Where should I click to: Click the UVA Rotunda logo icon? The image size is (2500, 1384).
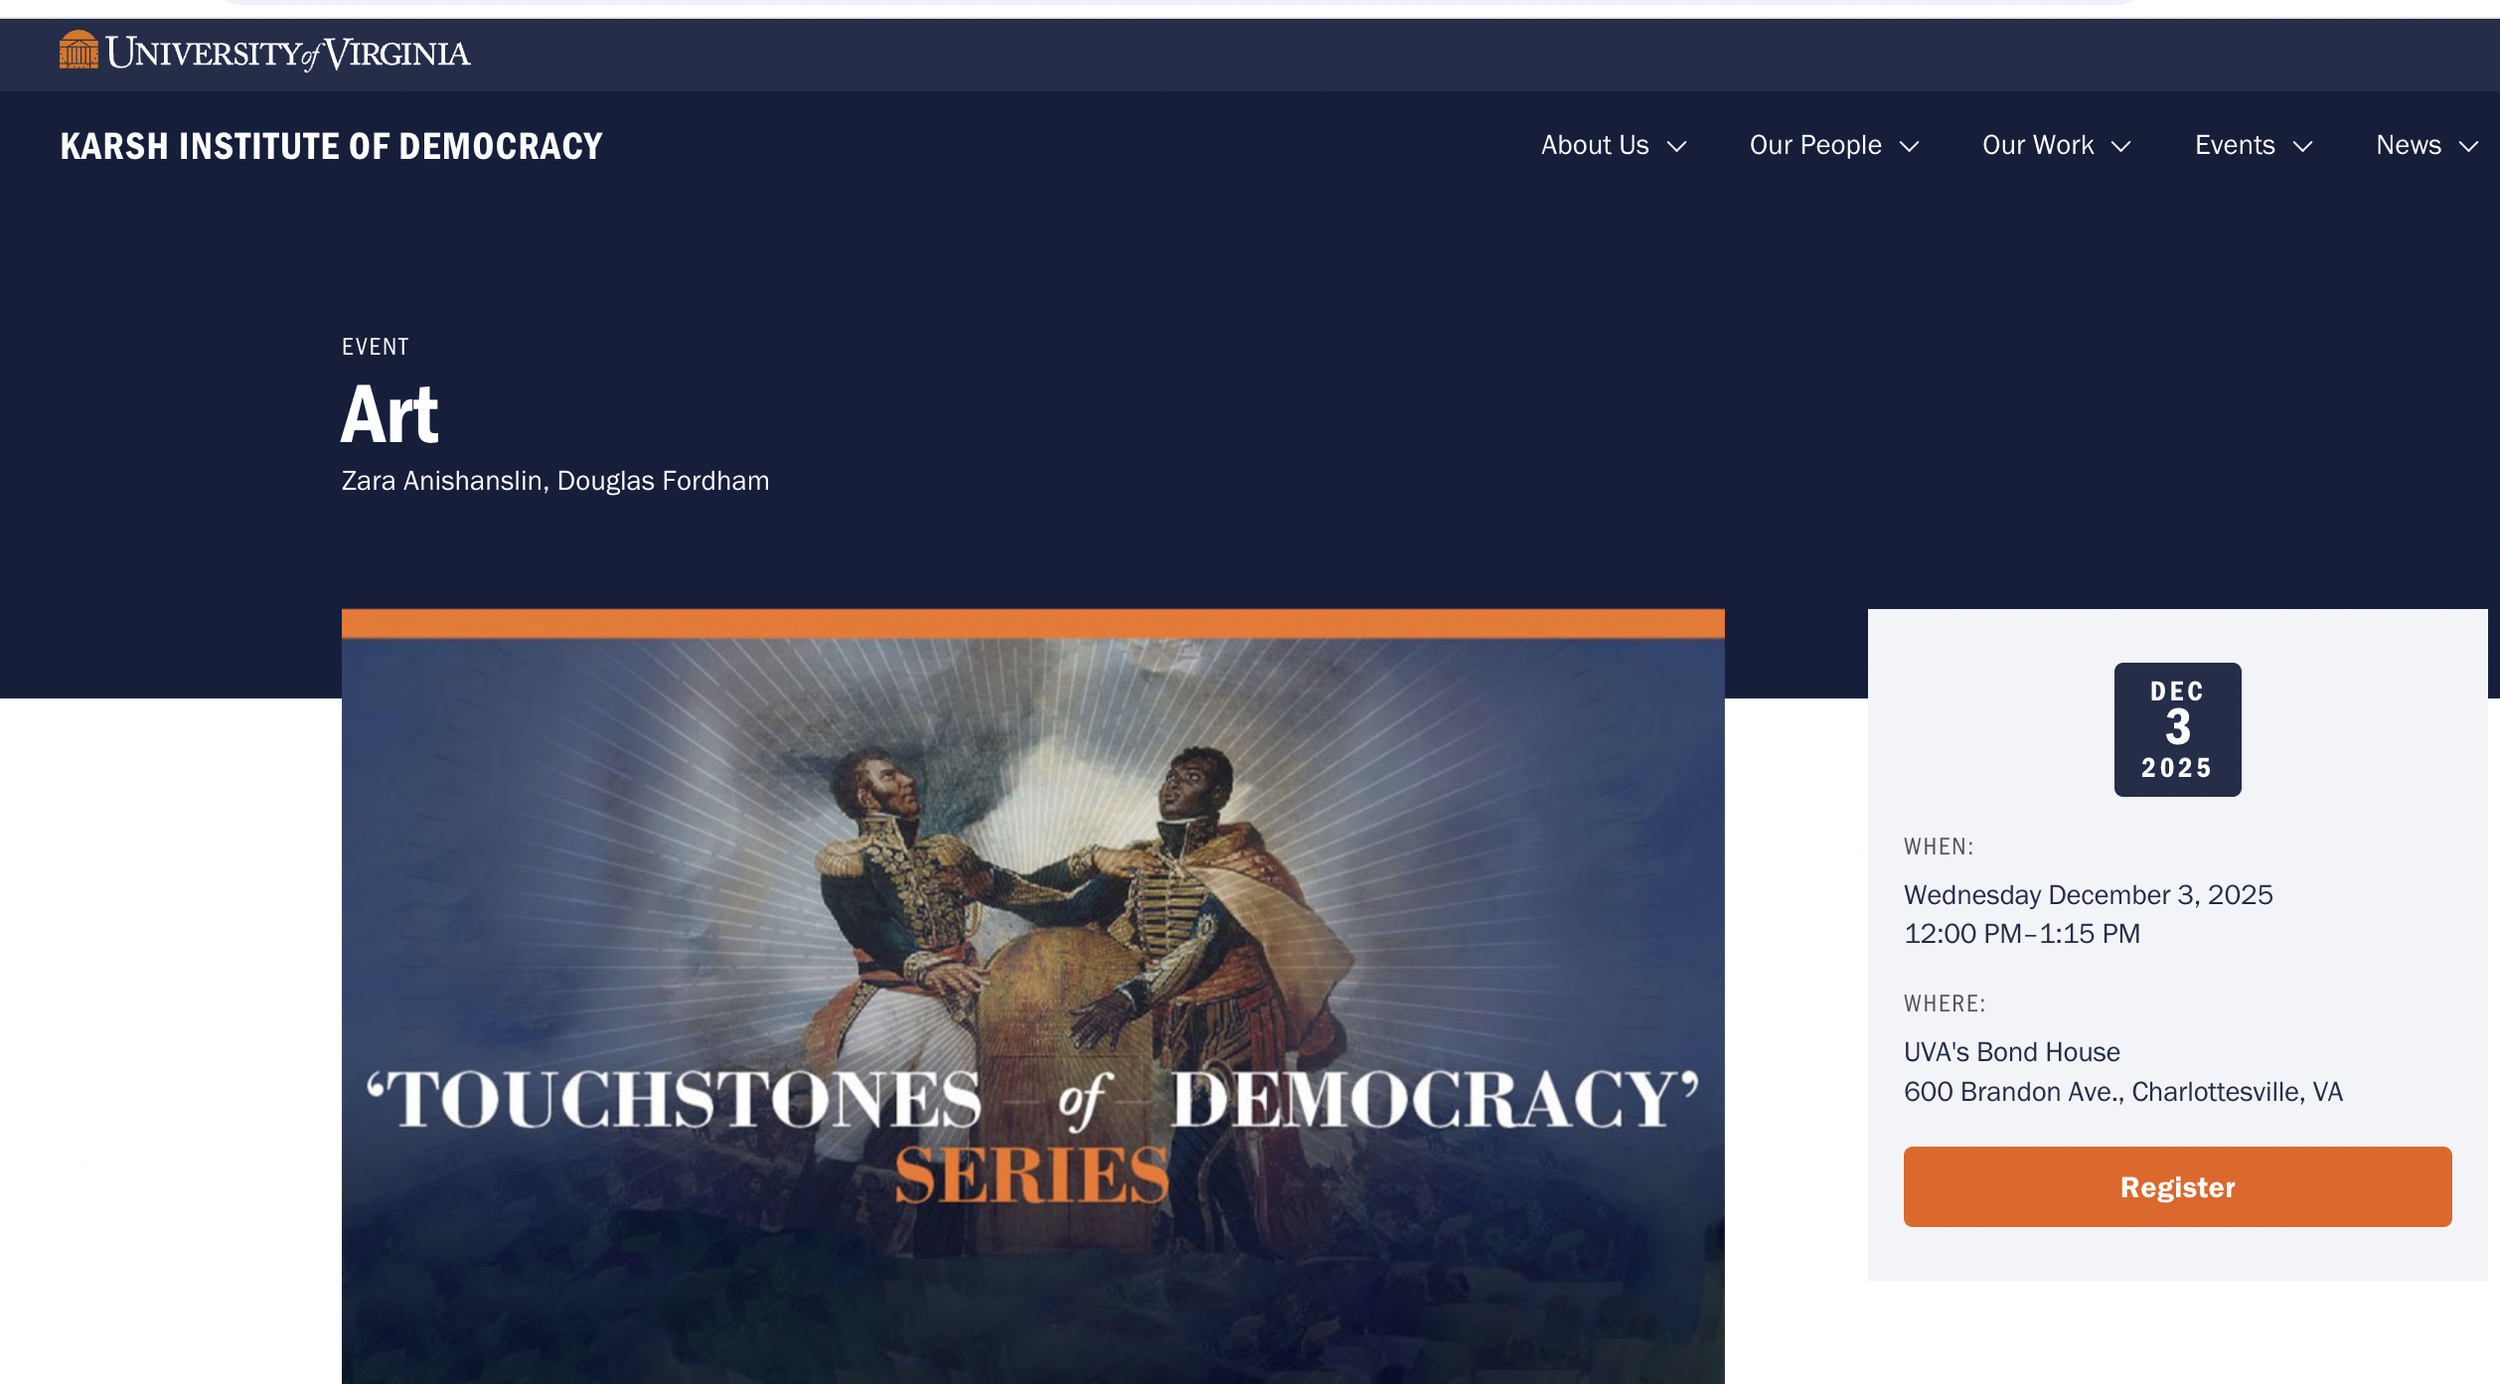pyautogui.click(x=79, y=50)
